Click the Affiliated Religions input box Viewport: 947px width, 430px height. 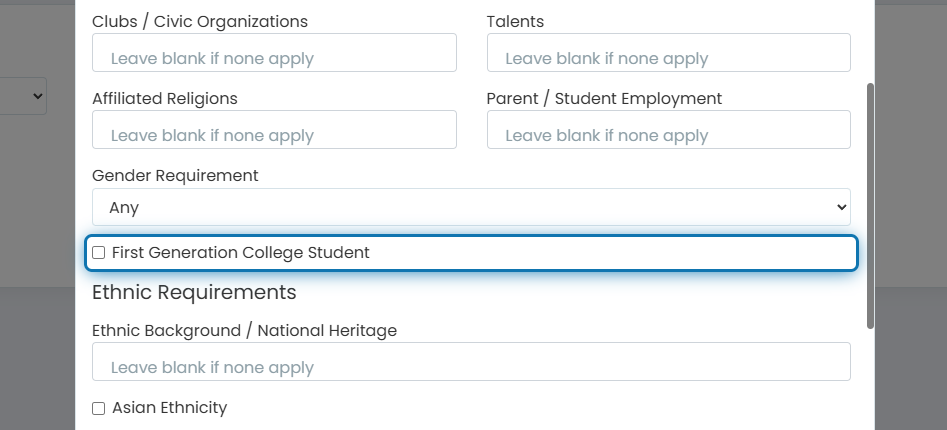click(274, 129)
